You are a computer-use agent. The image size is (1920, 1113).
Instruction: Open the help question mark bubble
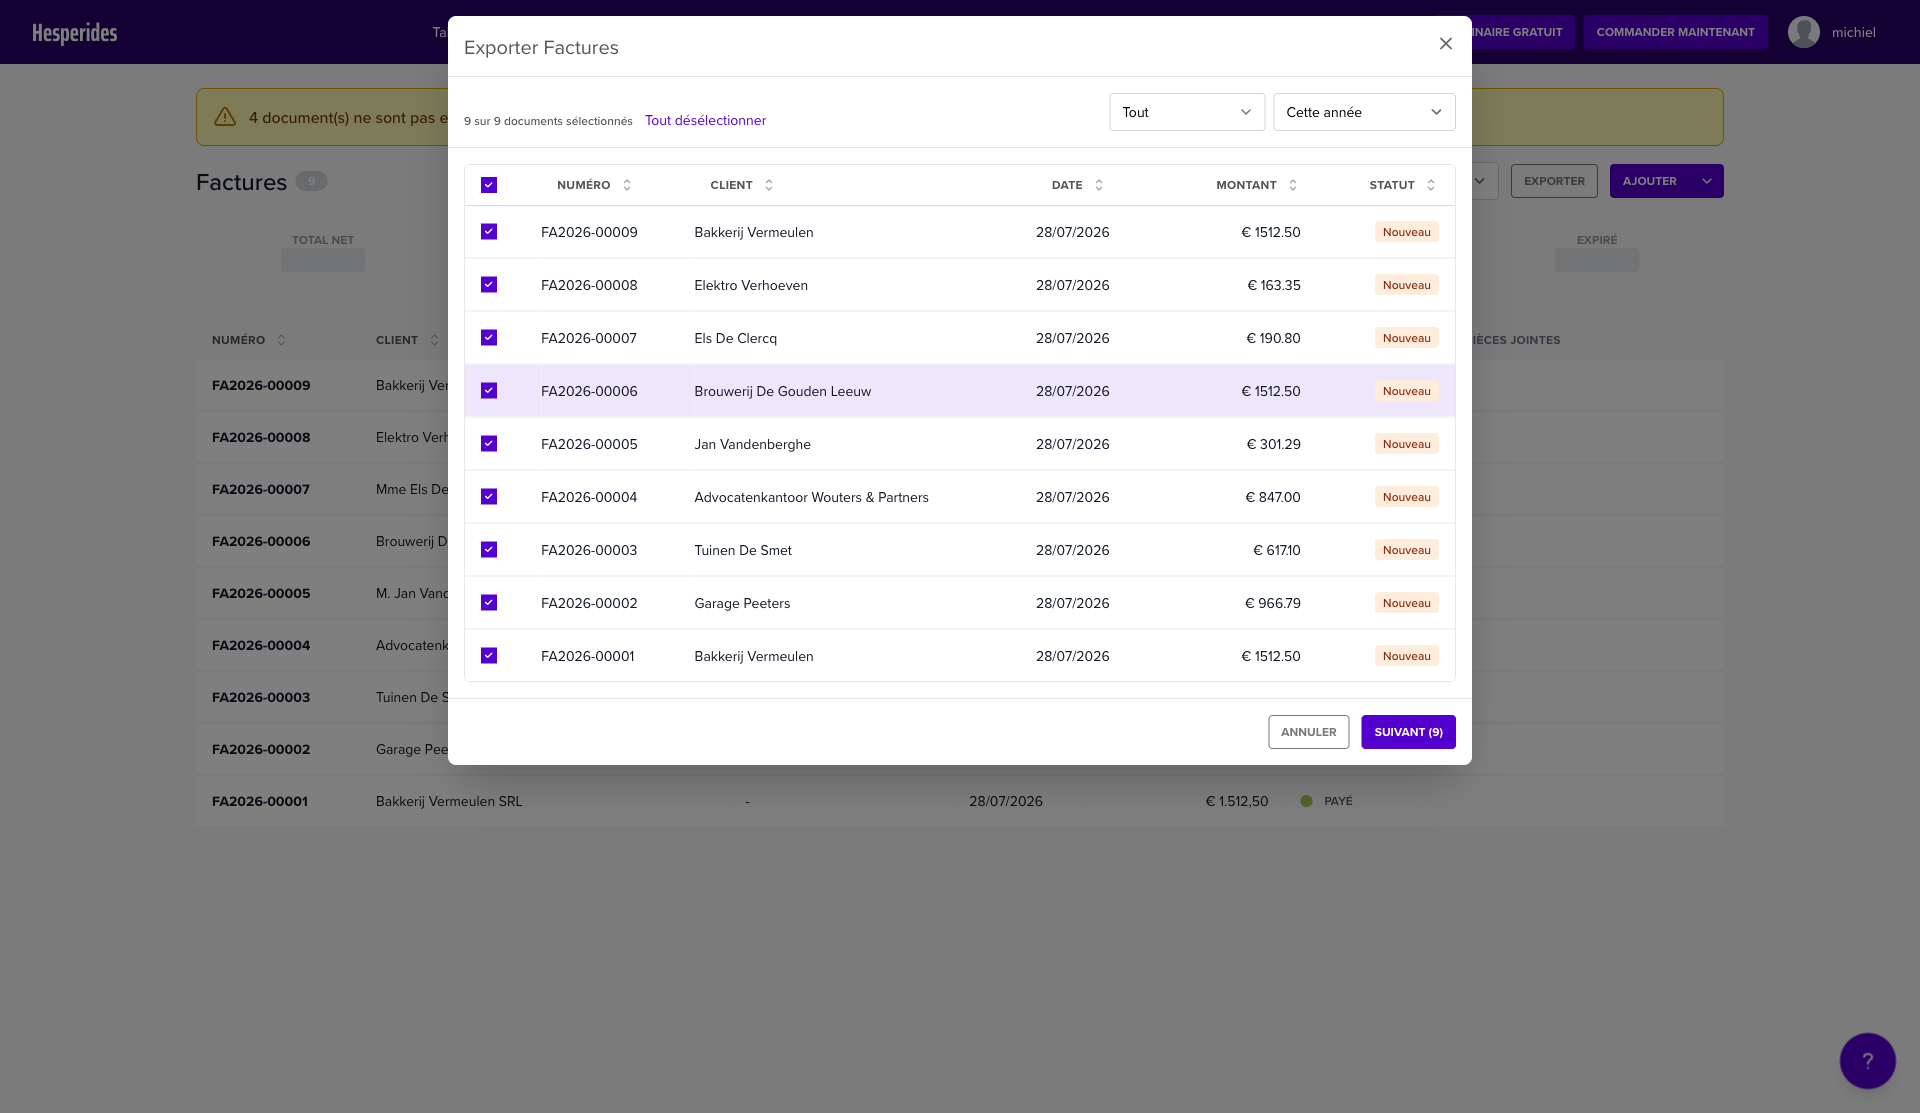coord(1867,1060)
